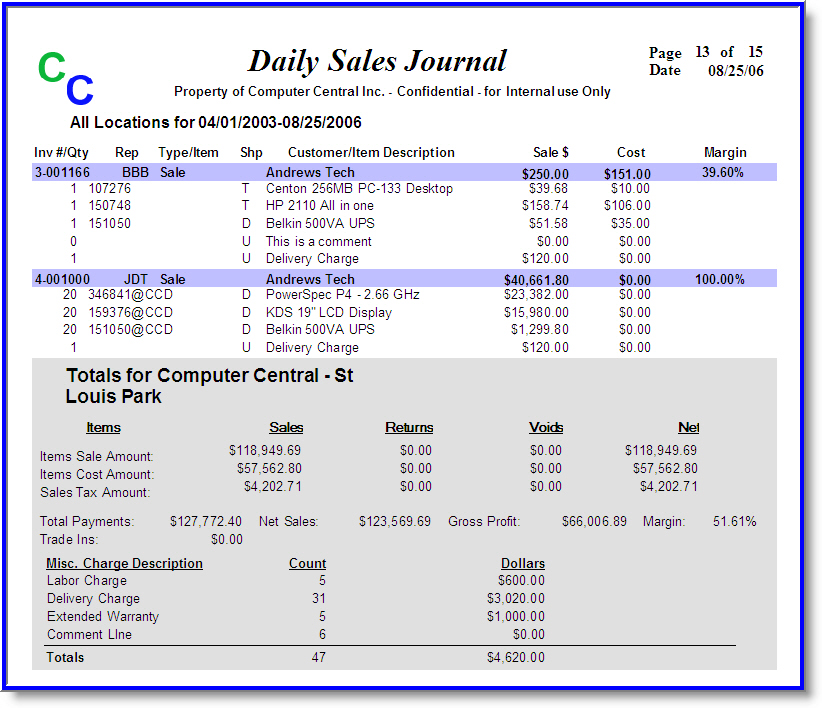Click the Total Payments value $127,772.40
Viewport: 822px width, 708px height.
click(x=205, y=522)
